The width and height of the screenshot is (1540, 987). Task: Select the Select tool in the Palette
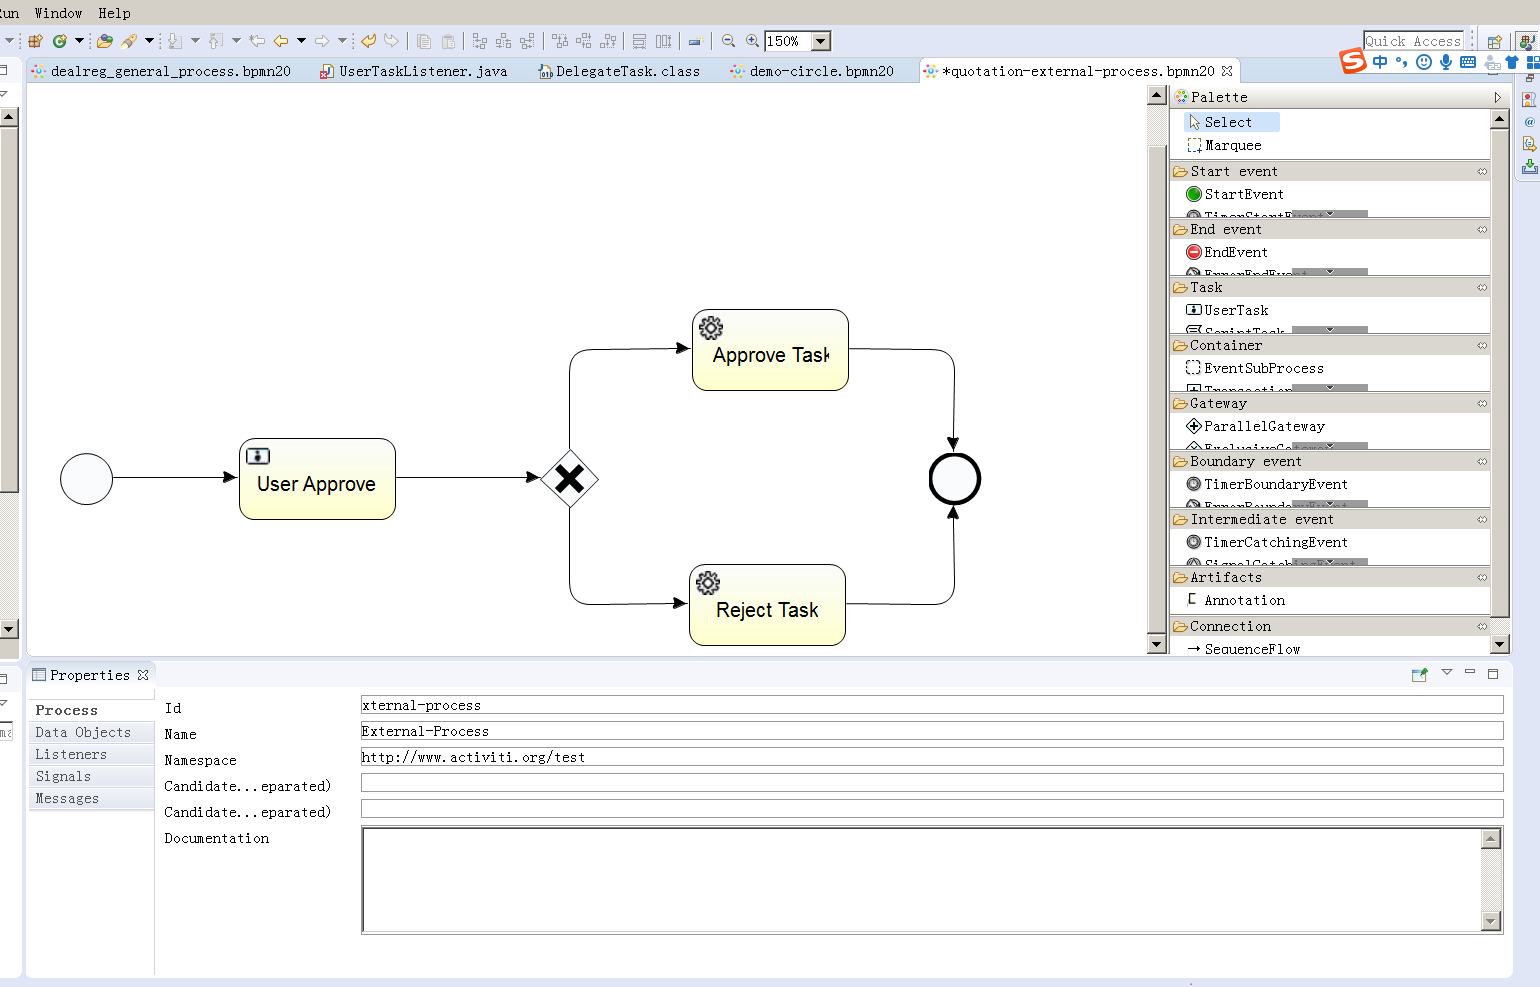click(x=1229, y=121)
